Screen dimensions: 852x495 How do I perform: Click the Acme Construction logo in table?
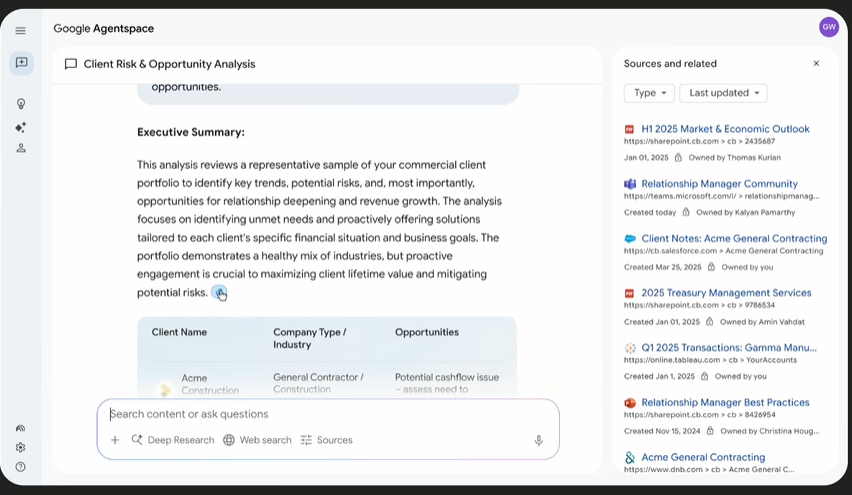tap(165, 389)
